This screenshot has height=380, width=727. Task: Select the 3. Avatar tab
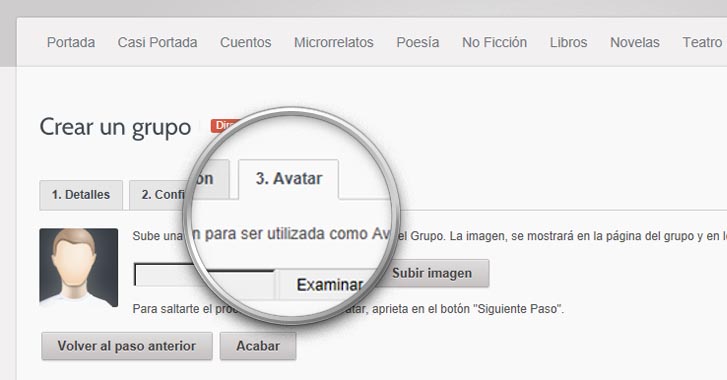(289, 179)
